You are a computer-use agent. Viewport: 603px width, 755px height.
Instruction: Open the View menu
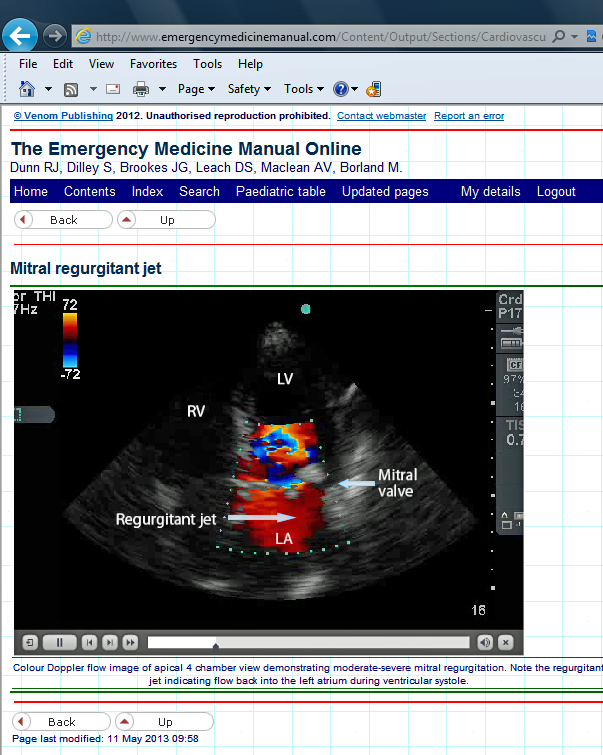point(101,64)
